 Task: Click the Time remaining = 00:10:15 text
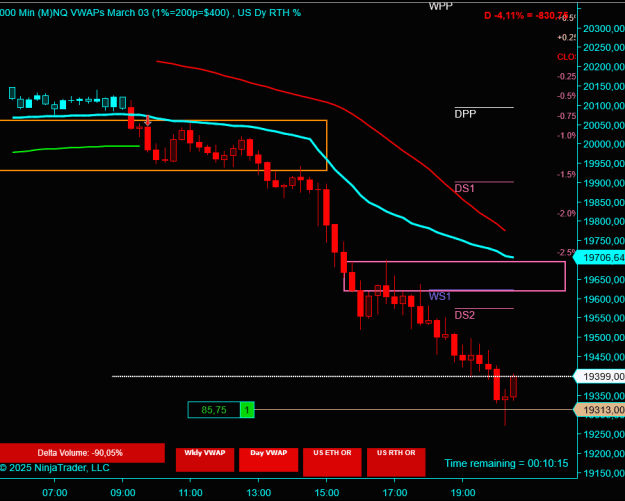[506, 464]
